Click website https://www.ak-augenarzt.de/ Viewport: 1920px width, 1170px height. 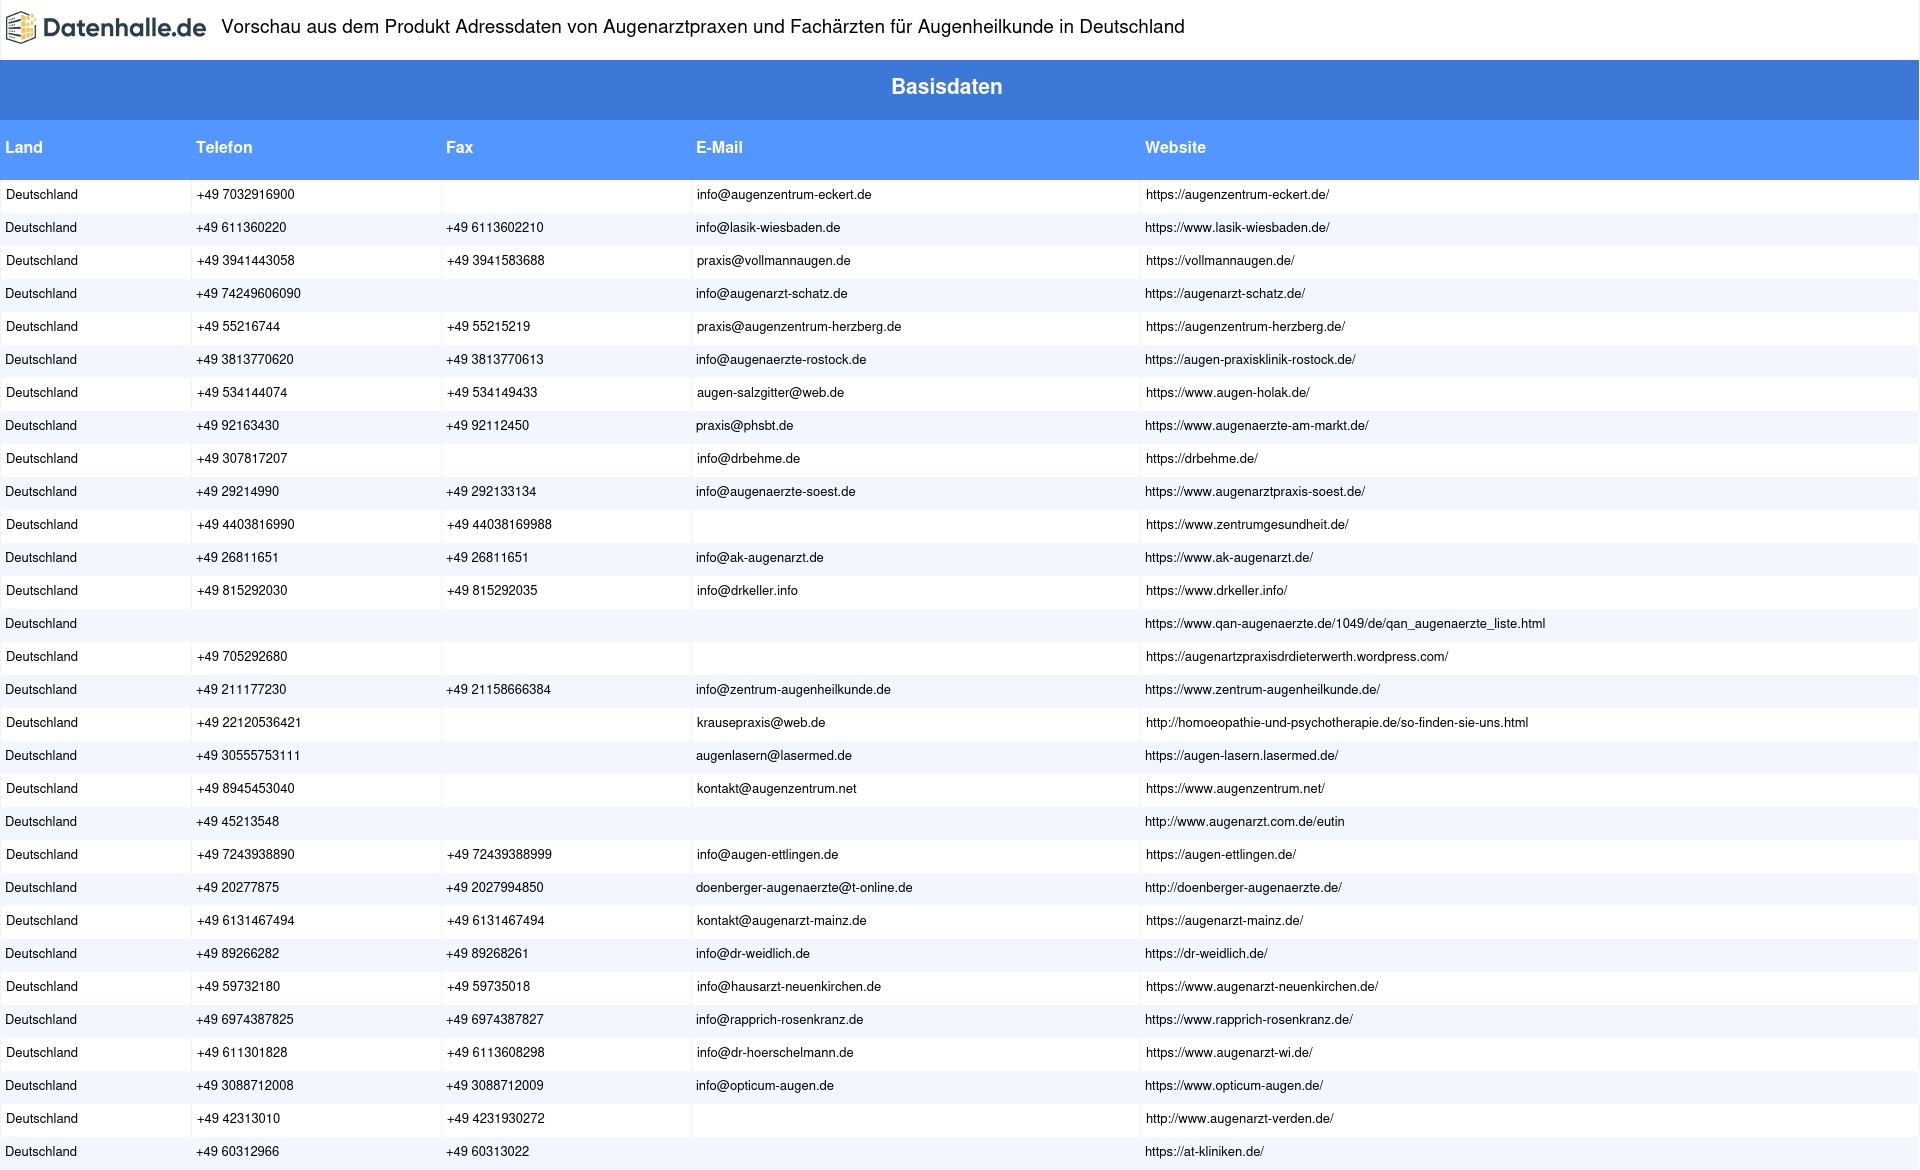(1229, 558)
